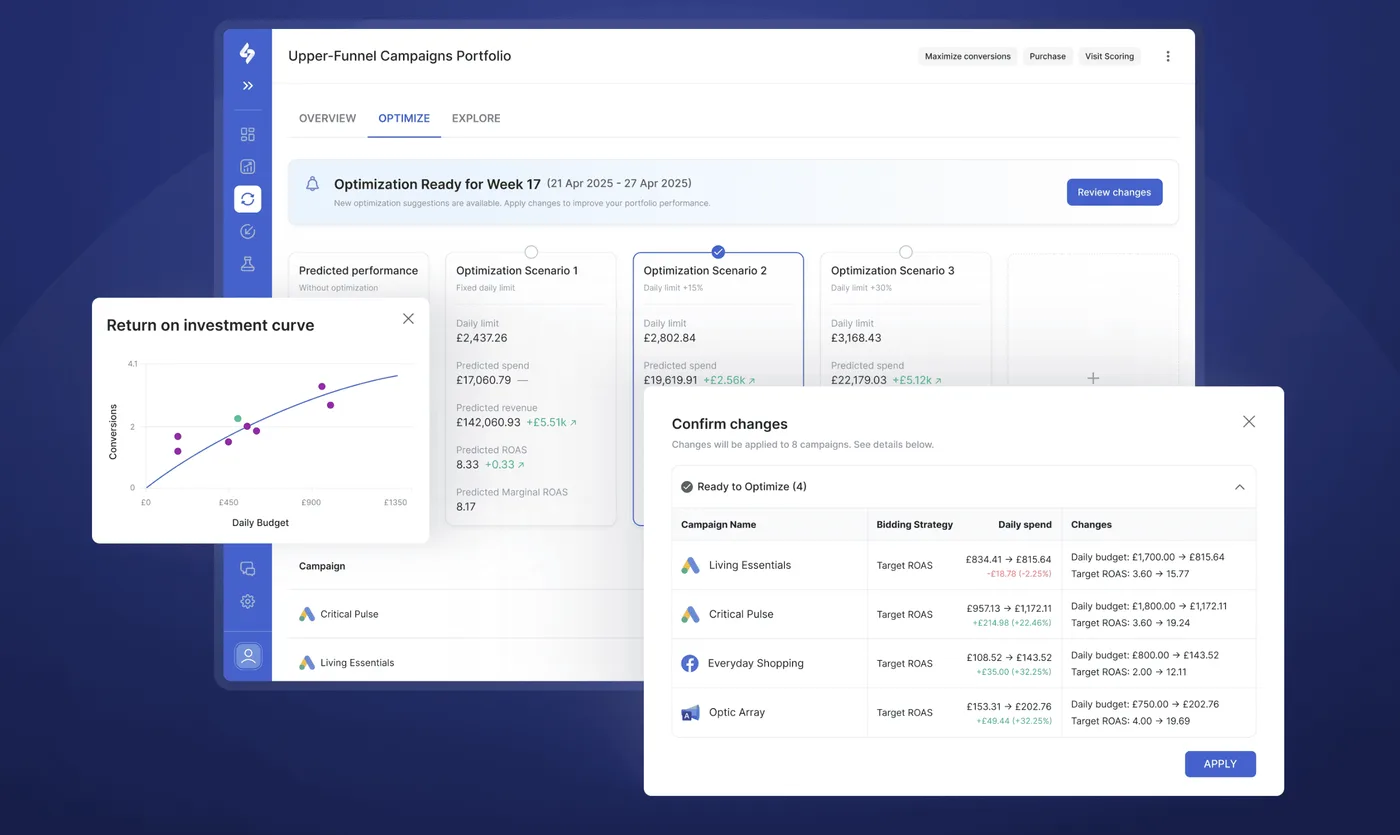Click the Facebook icon beside Everyday Shopping
The width and height of the screenshot is (1400, 835).
point(690,663)
